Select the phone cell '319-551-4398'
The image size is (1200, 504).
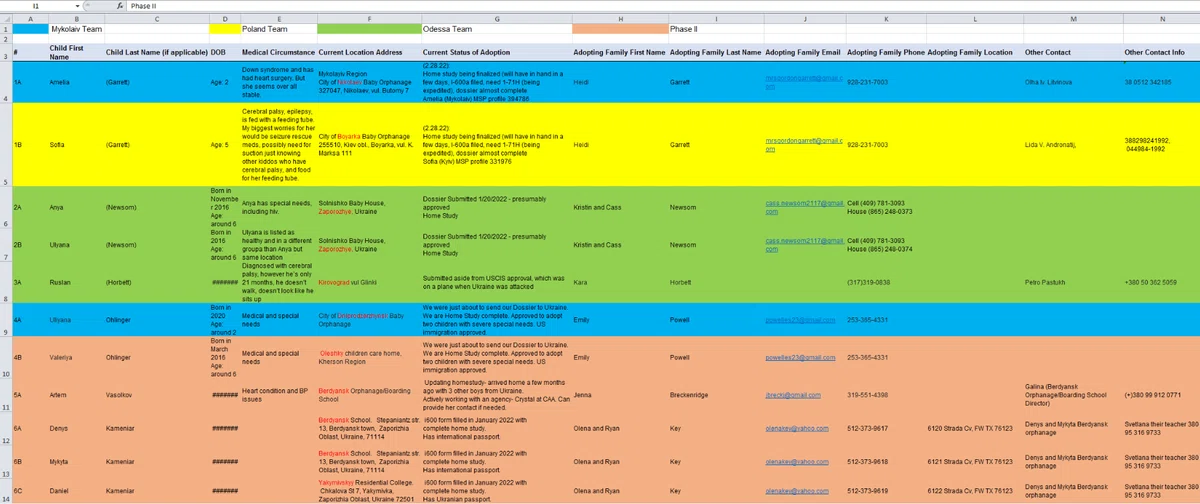point(885,395)
